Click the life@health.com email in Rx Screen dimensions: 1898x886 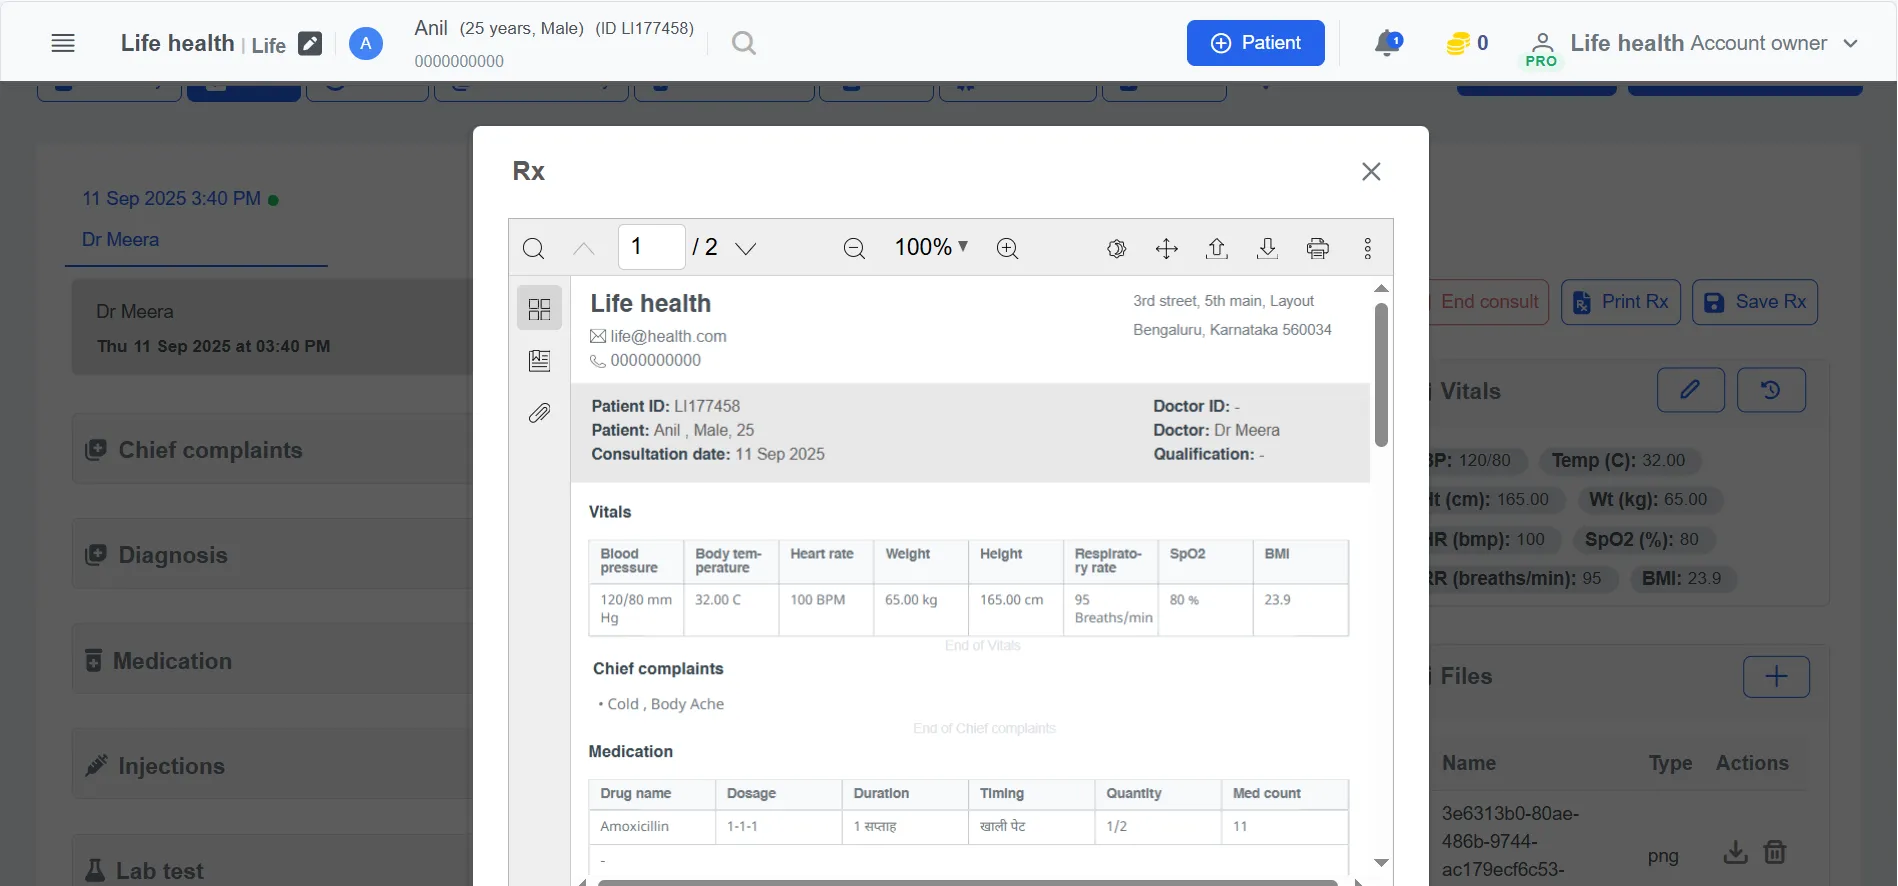tap(668, 337)
